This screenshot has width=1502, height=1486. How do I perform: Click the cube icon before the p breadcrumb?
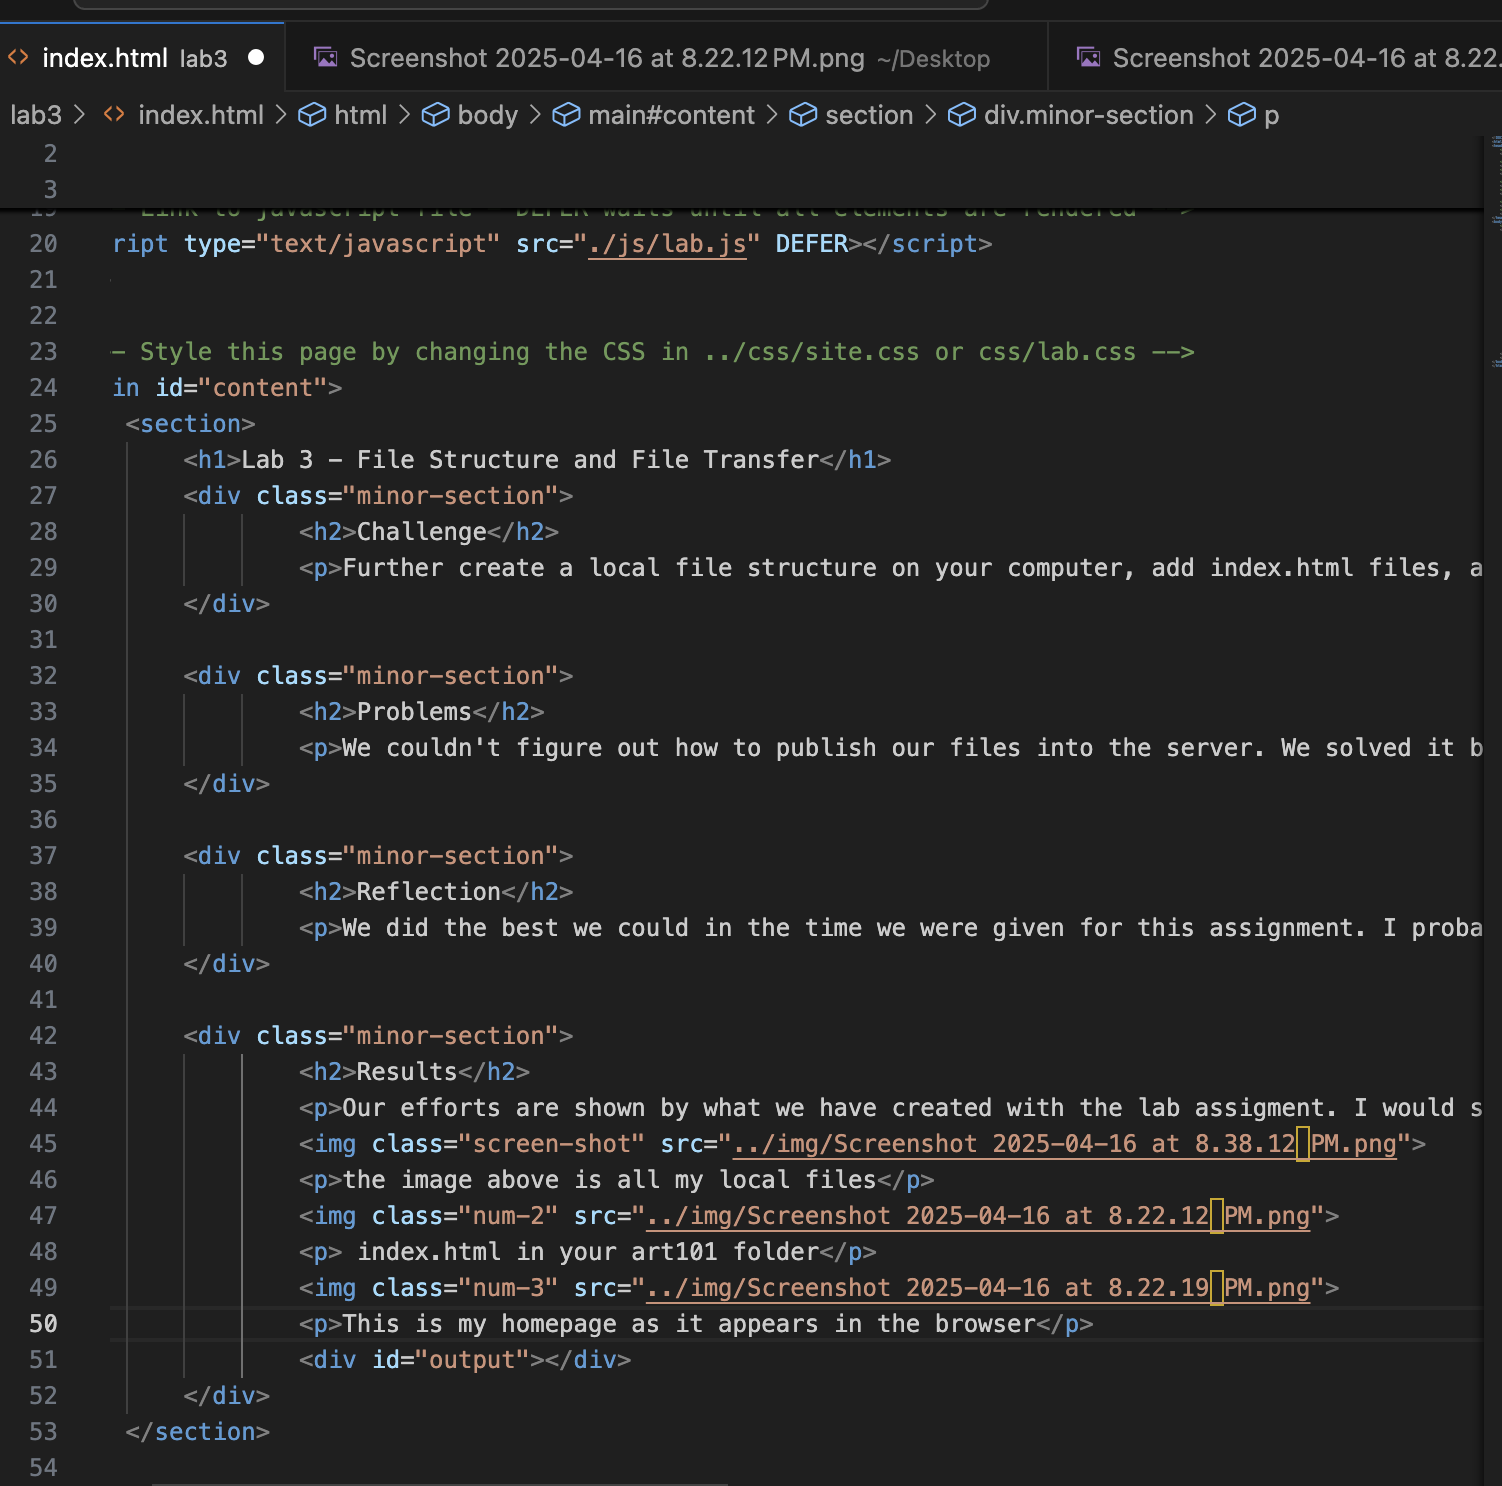pyautogui.click(x=1241, y=115)
